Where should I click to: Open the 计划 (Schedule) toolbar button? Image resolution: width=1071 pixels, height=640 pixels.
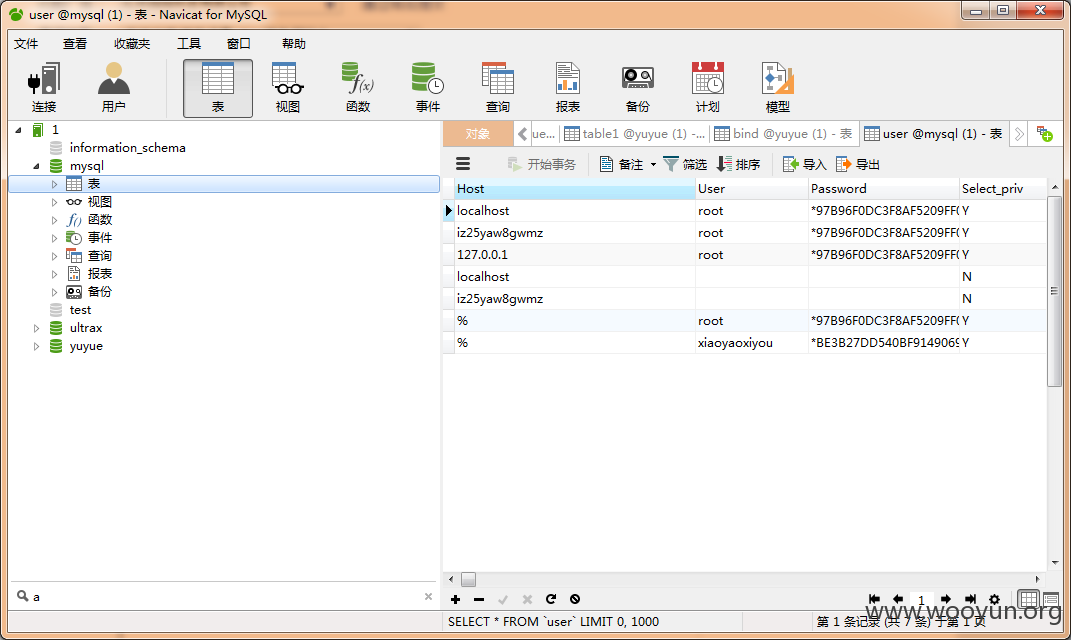(x=708, y=87)
